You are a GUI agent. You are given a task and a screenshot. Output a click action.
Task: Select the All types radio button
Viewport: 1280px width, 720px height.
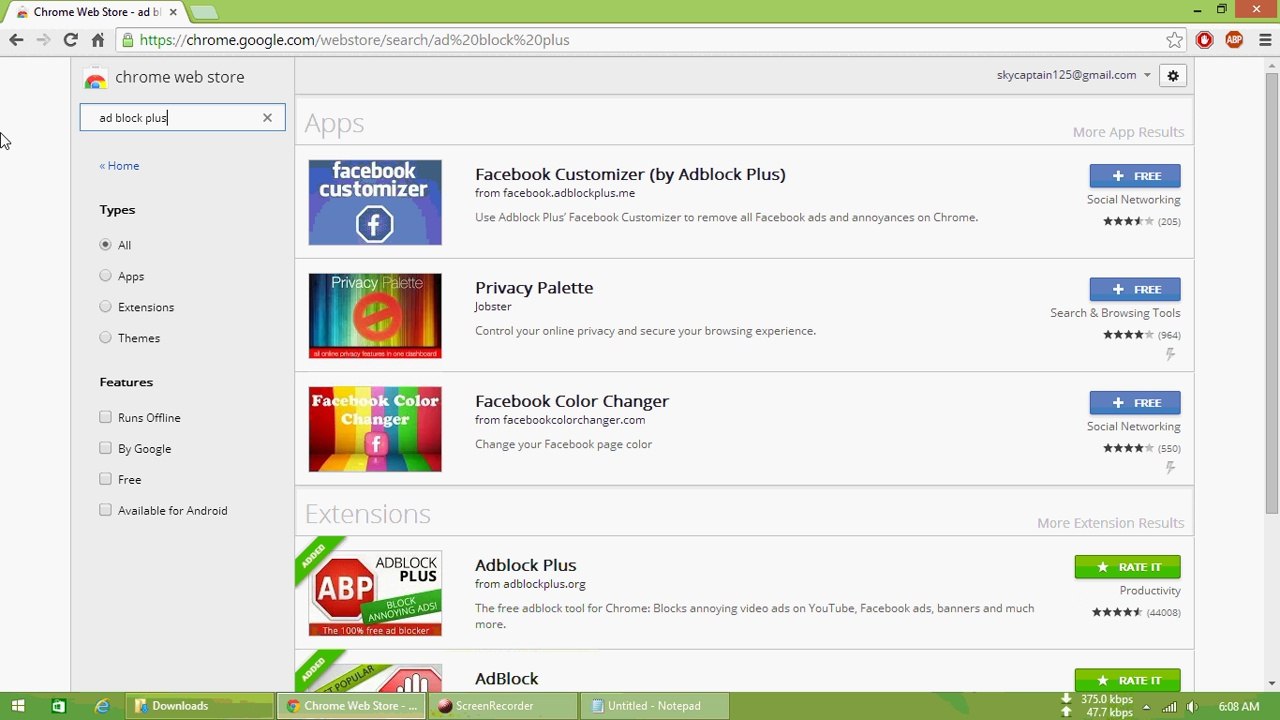105,245
